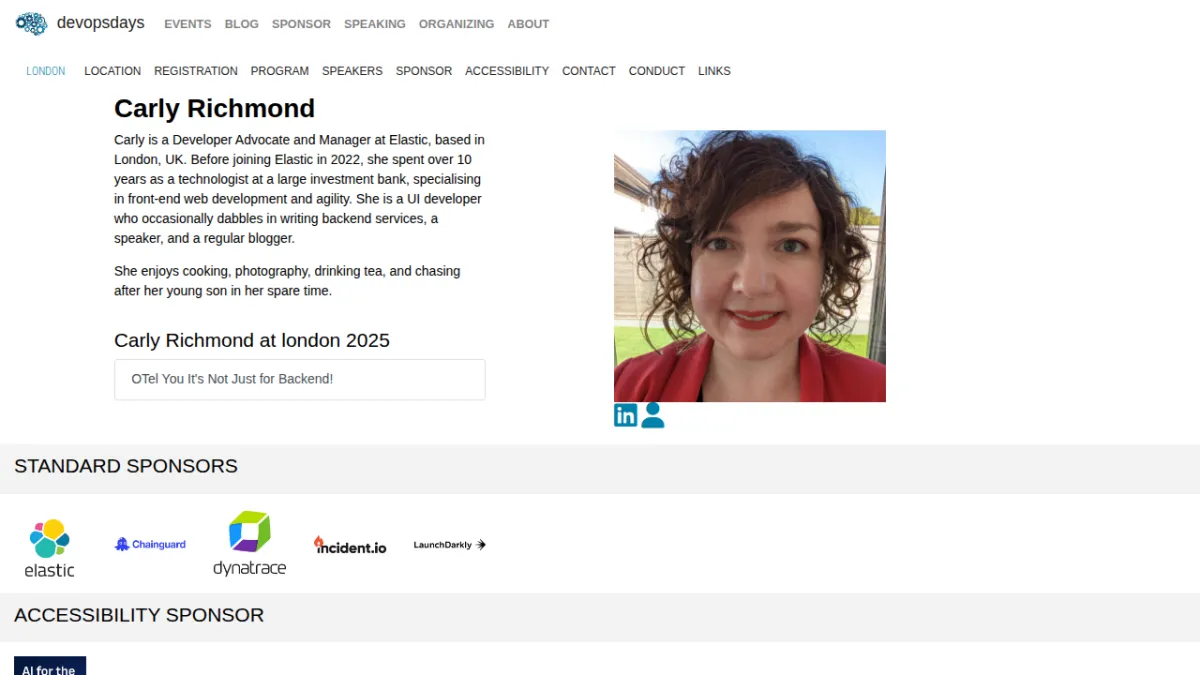Go to the SPEAKERS event tab
Image resolution: width=1200 pixels, height=675 pixels.
(x=352, y=71)
